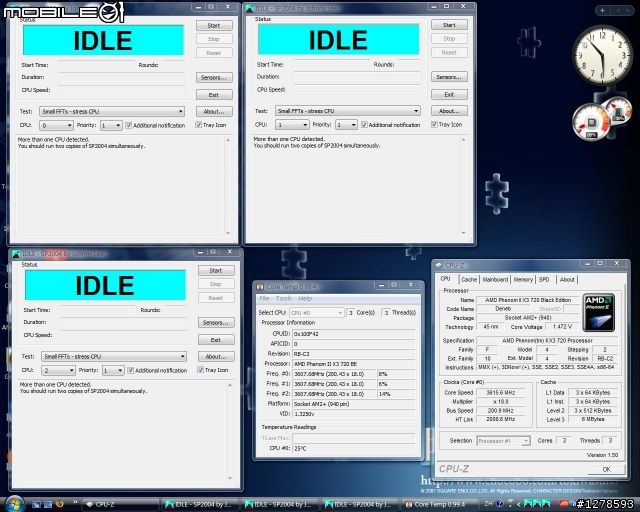Open the Select CPU dropdown in Core Temp
The height and width of the screenshot is (512, 640).
tap(316, 313)
